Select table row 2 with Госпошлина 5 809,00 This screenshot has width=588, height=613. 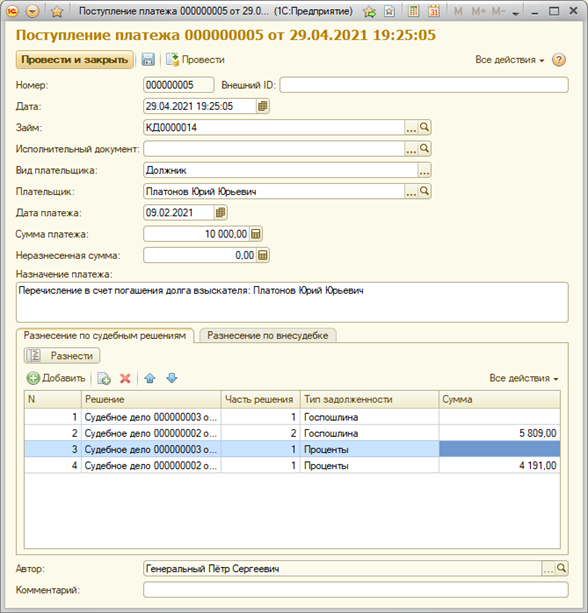coord(292,433)
